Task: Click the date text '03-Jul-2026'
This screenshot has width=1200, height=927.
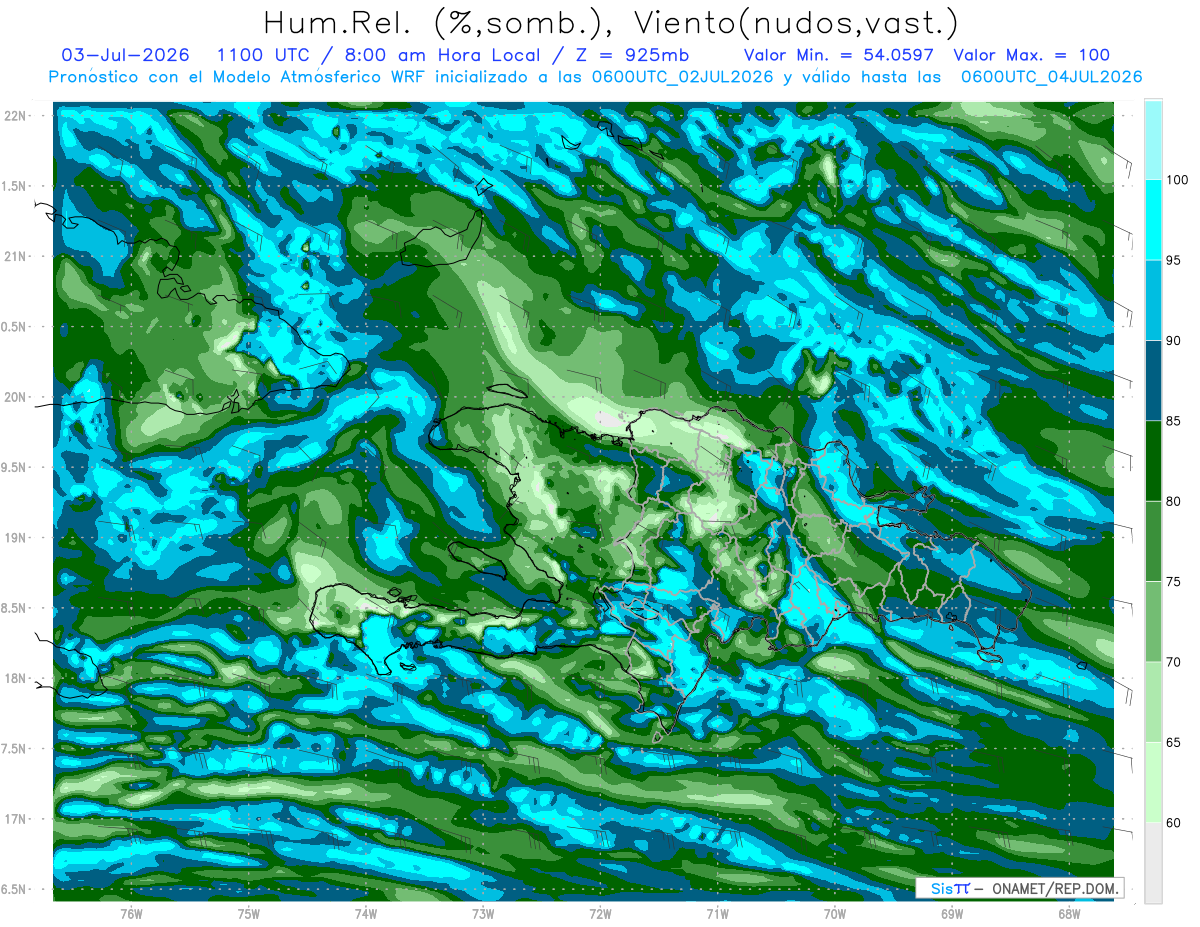Action: (x=123, y=55)
